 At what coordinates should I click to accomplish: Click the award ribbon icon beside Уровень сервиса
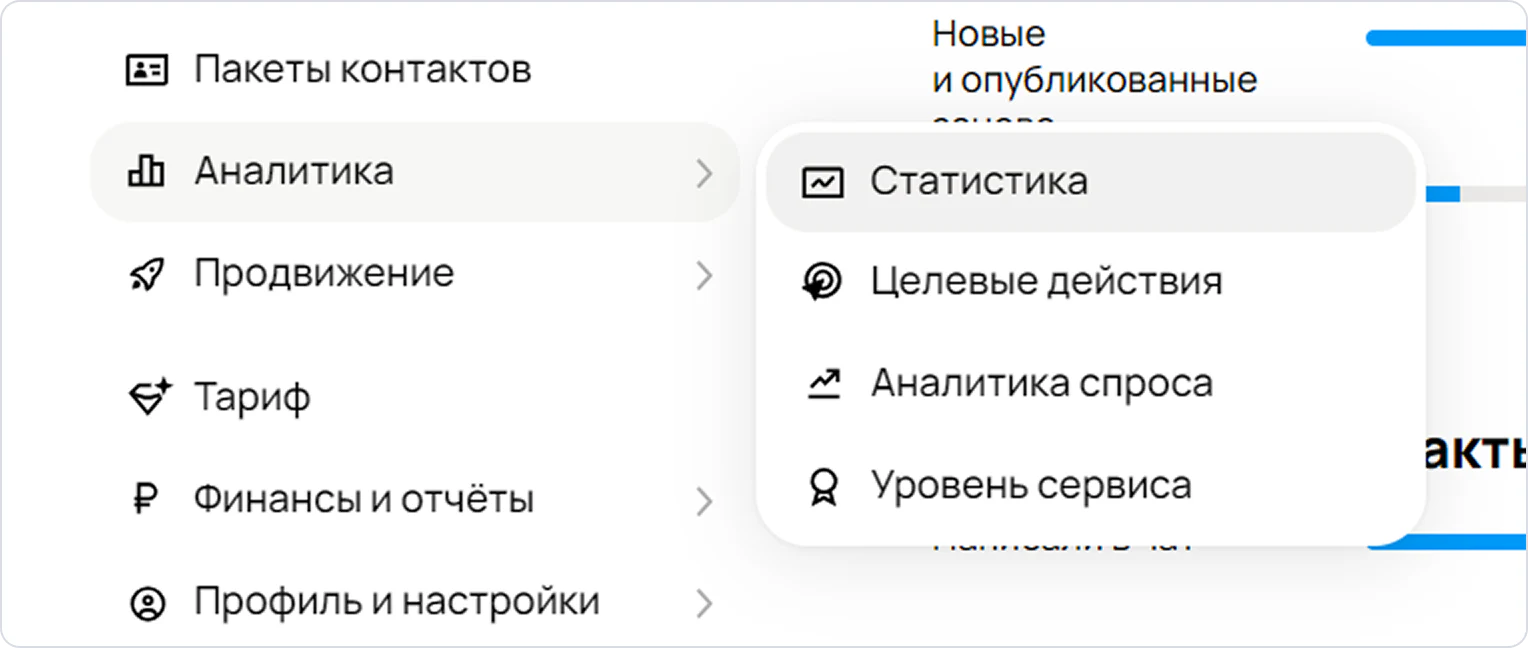[x=823, y=487]
